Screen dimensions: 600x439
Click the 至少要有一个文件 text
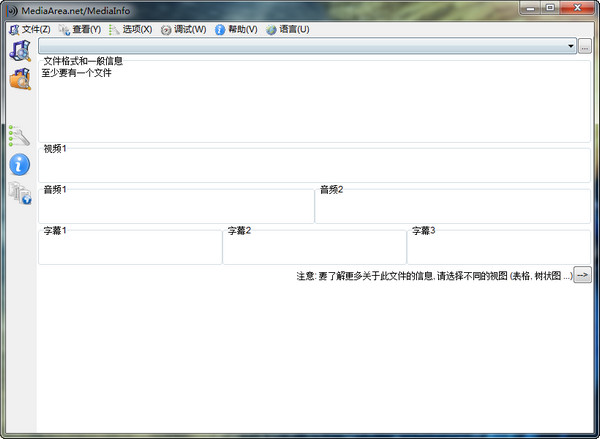coord(77,73)
